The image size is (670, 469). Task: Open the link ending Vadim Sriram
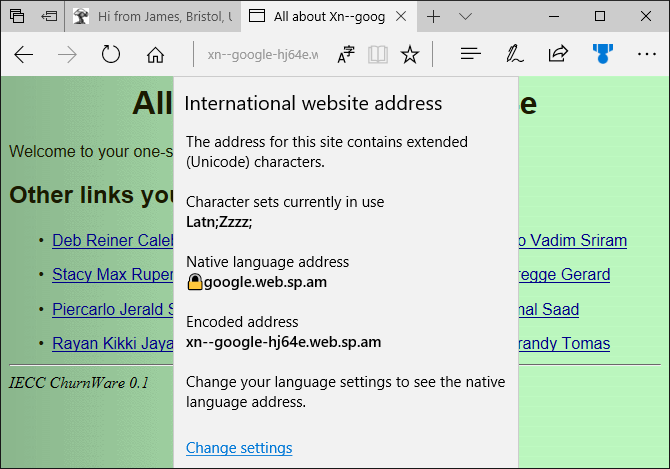point(573,240)
